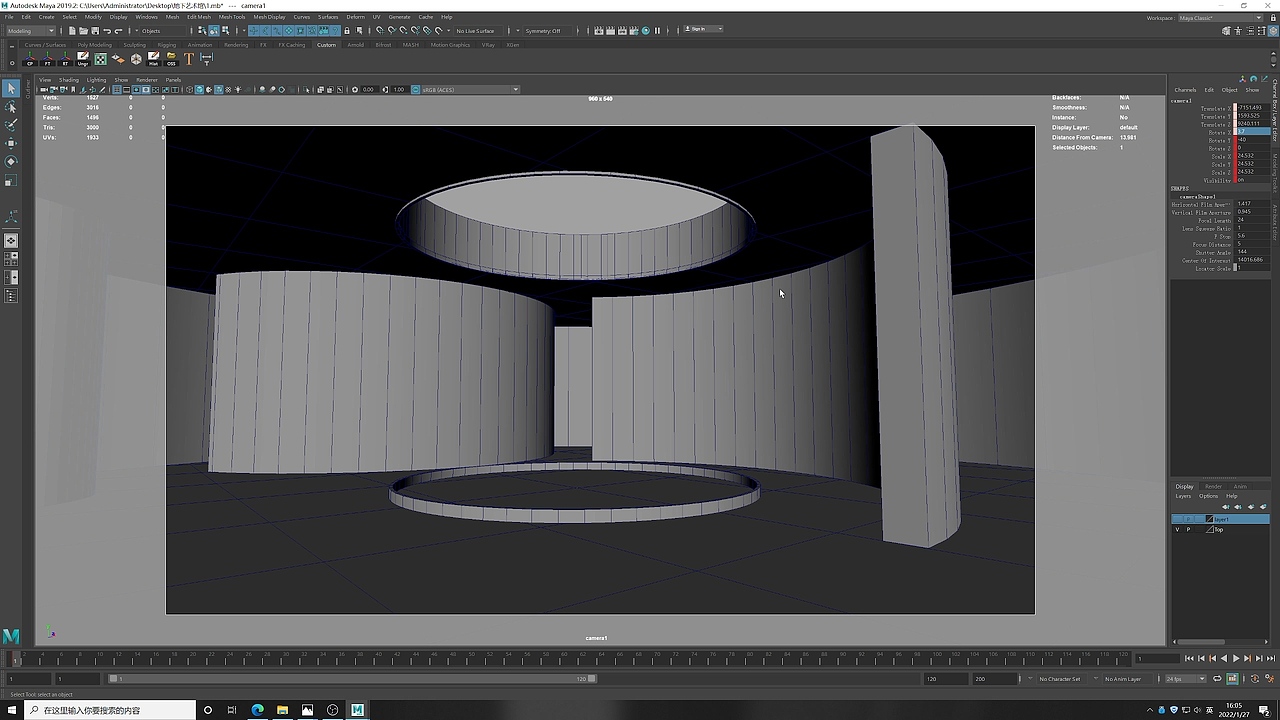This screenshot has width=1280, height=720.
Task: Open the Symmetry: Off dropdown
Action: point(548,31)
